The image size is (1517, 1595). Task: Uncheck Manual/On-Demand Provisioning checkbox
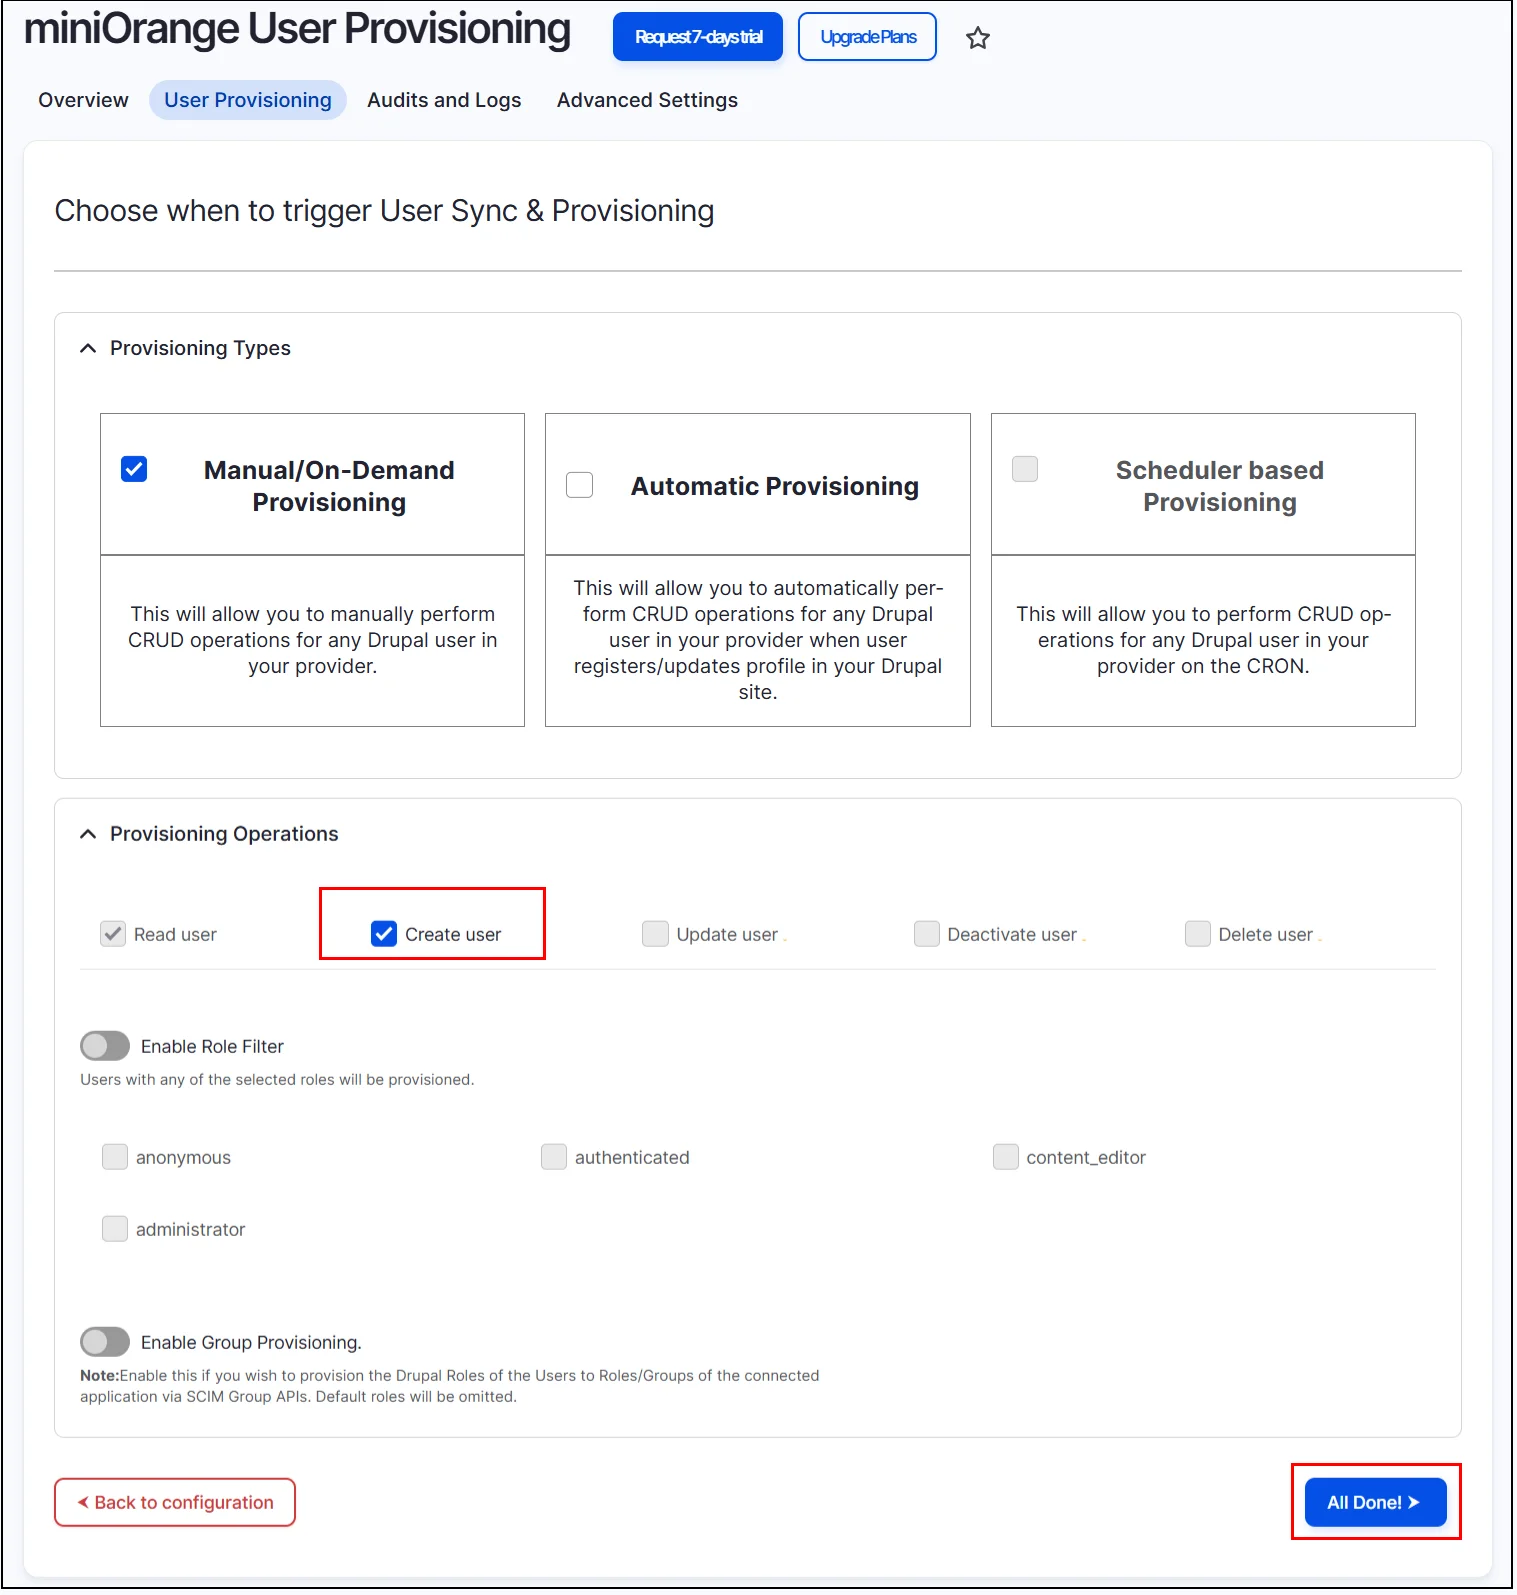(134, 469)
